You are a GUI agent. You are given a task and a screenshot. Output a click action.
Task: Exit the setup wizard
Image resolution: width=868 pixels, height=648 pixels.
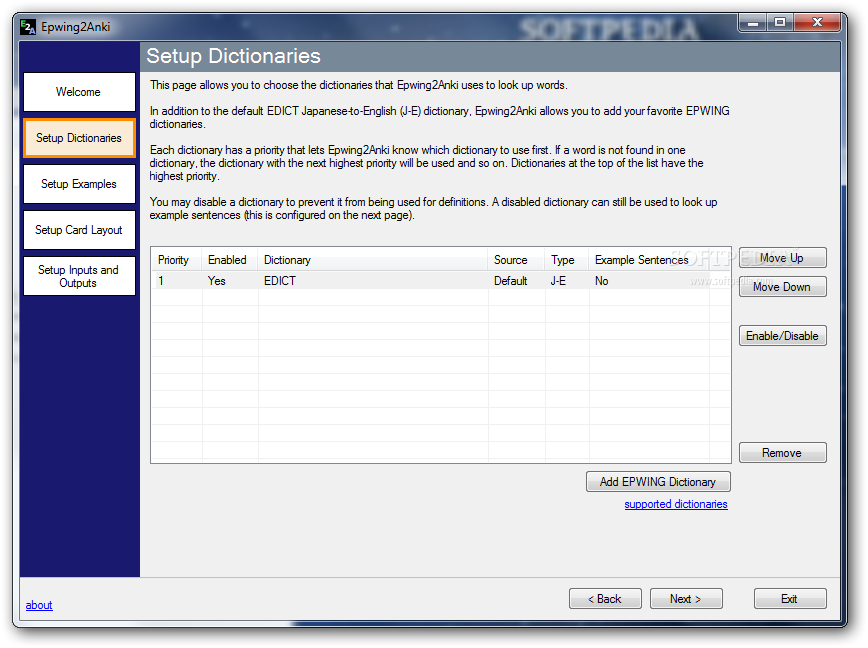point(790,599)
